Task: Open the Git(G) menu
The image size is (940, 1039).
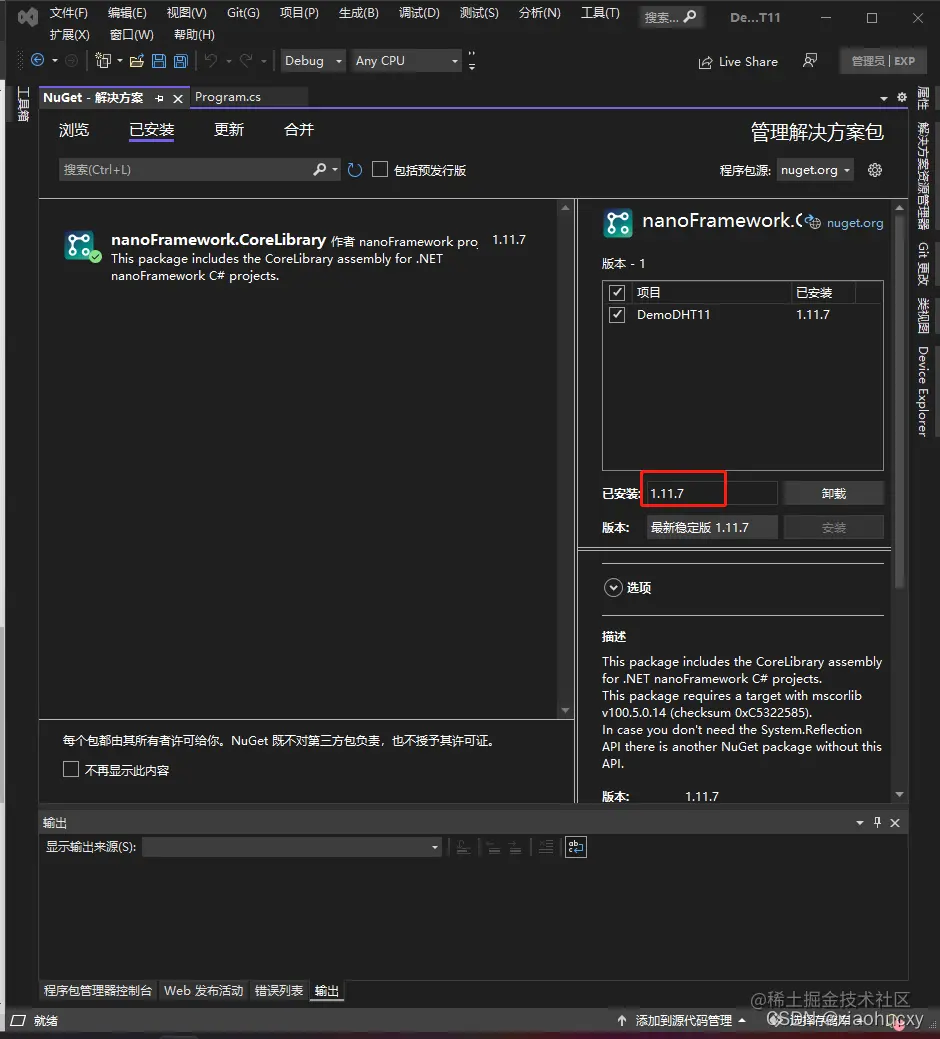Action: pos(243,13)
